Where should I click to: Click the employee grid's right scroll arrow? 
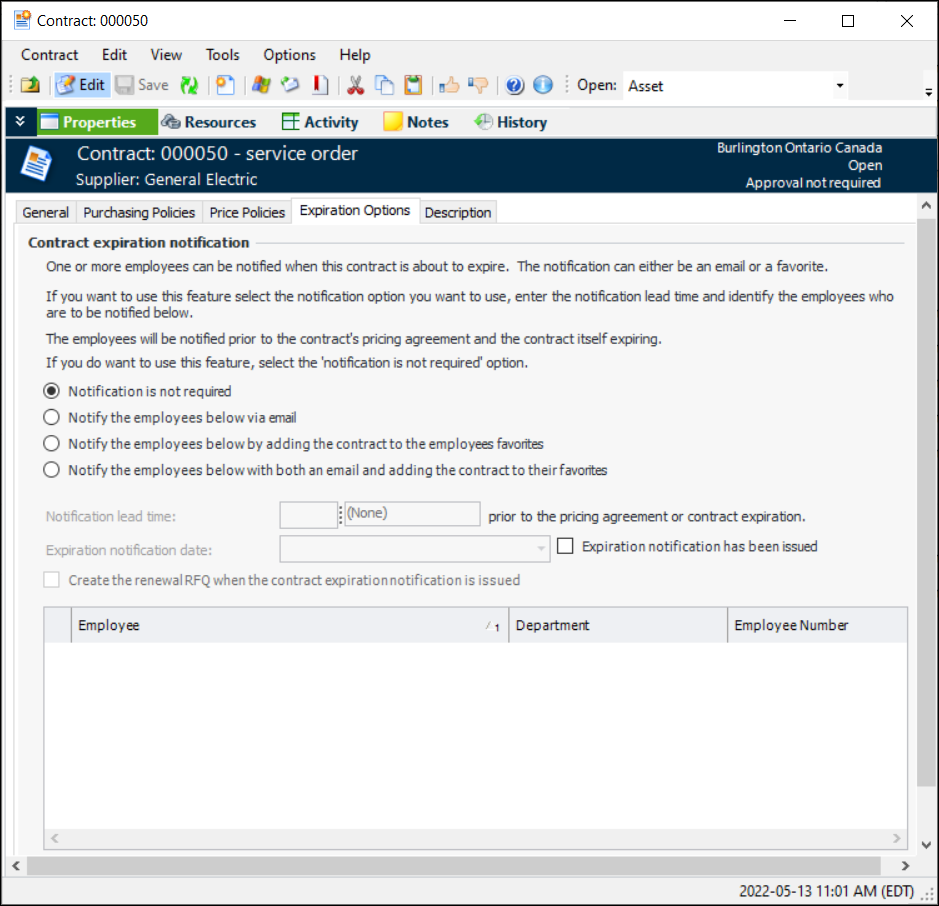click(x=896, y=838)
